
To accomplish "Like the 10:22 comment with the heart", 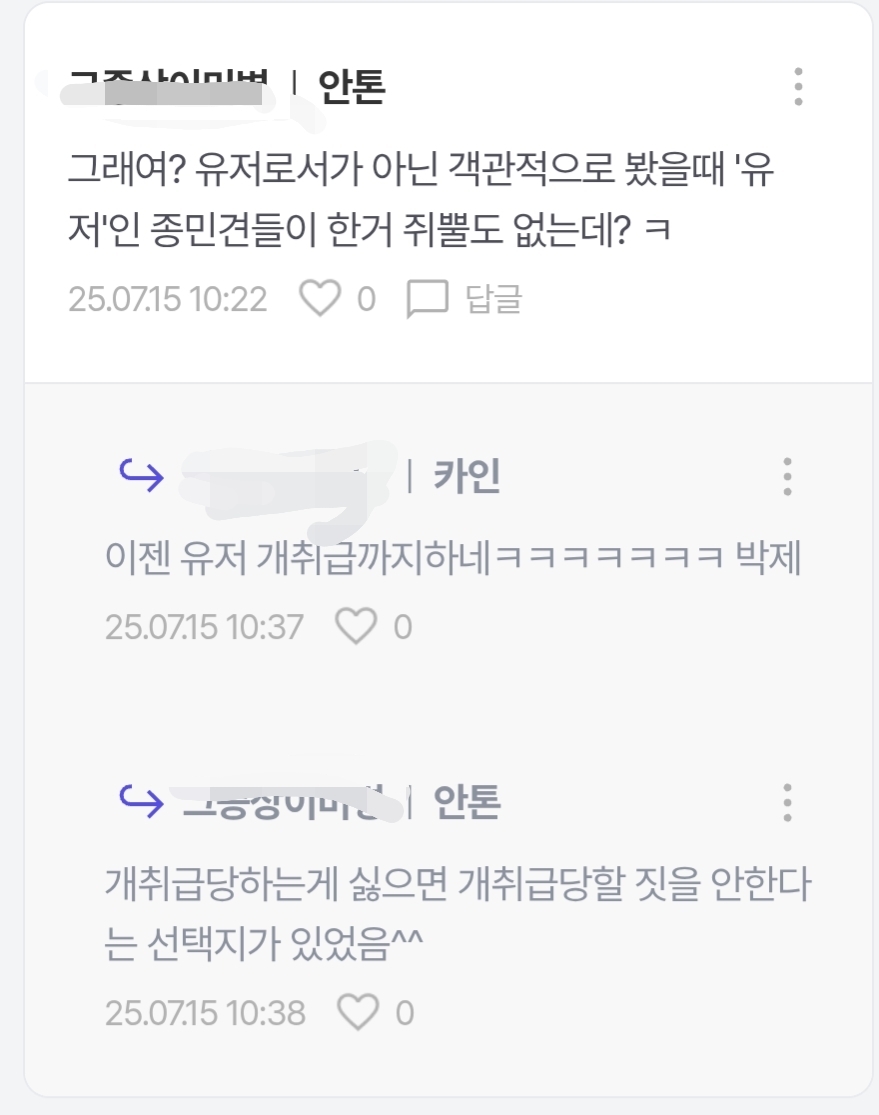I will click(x=319, y=298).
